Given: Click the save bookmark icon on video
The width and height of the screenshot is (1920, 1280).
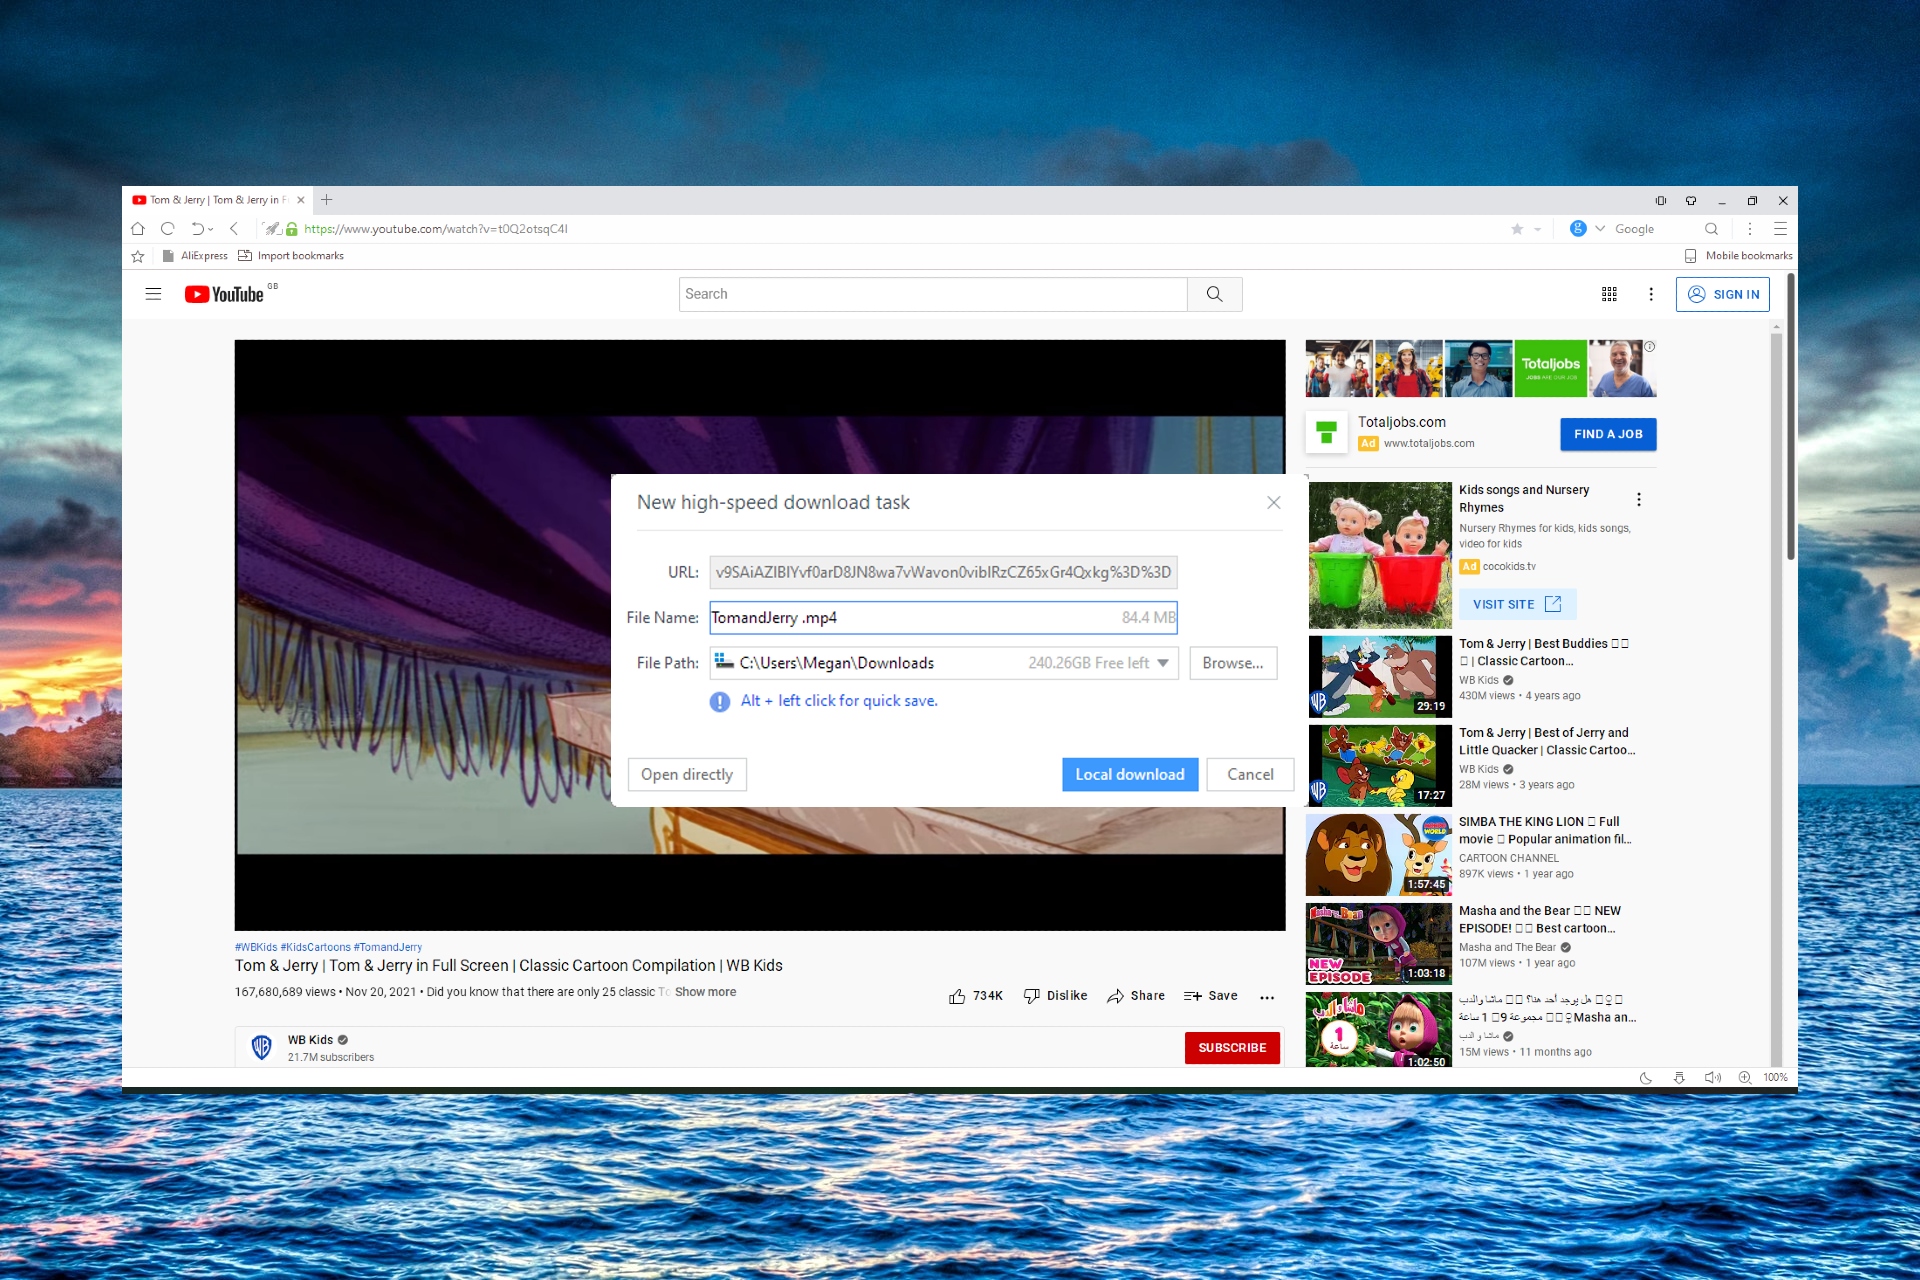Looking at the screenshot, I should (x=1211, y=993).
